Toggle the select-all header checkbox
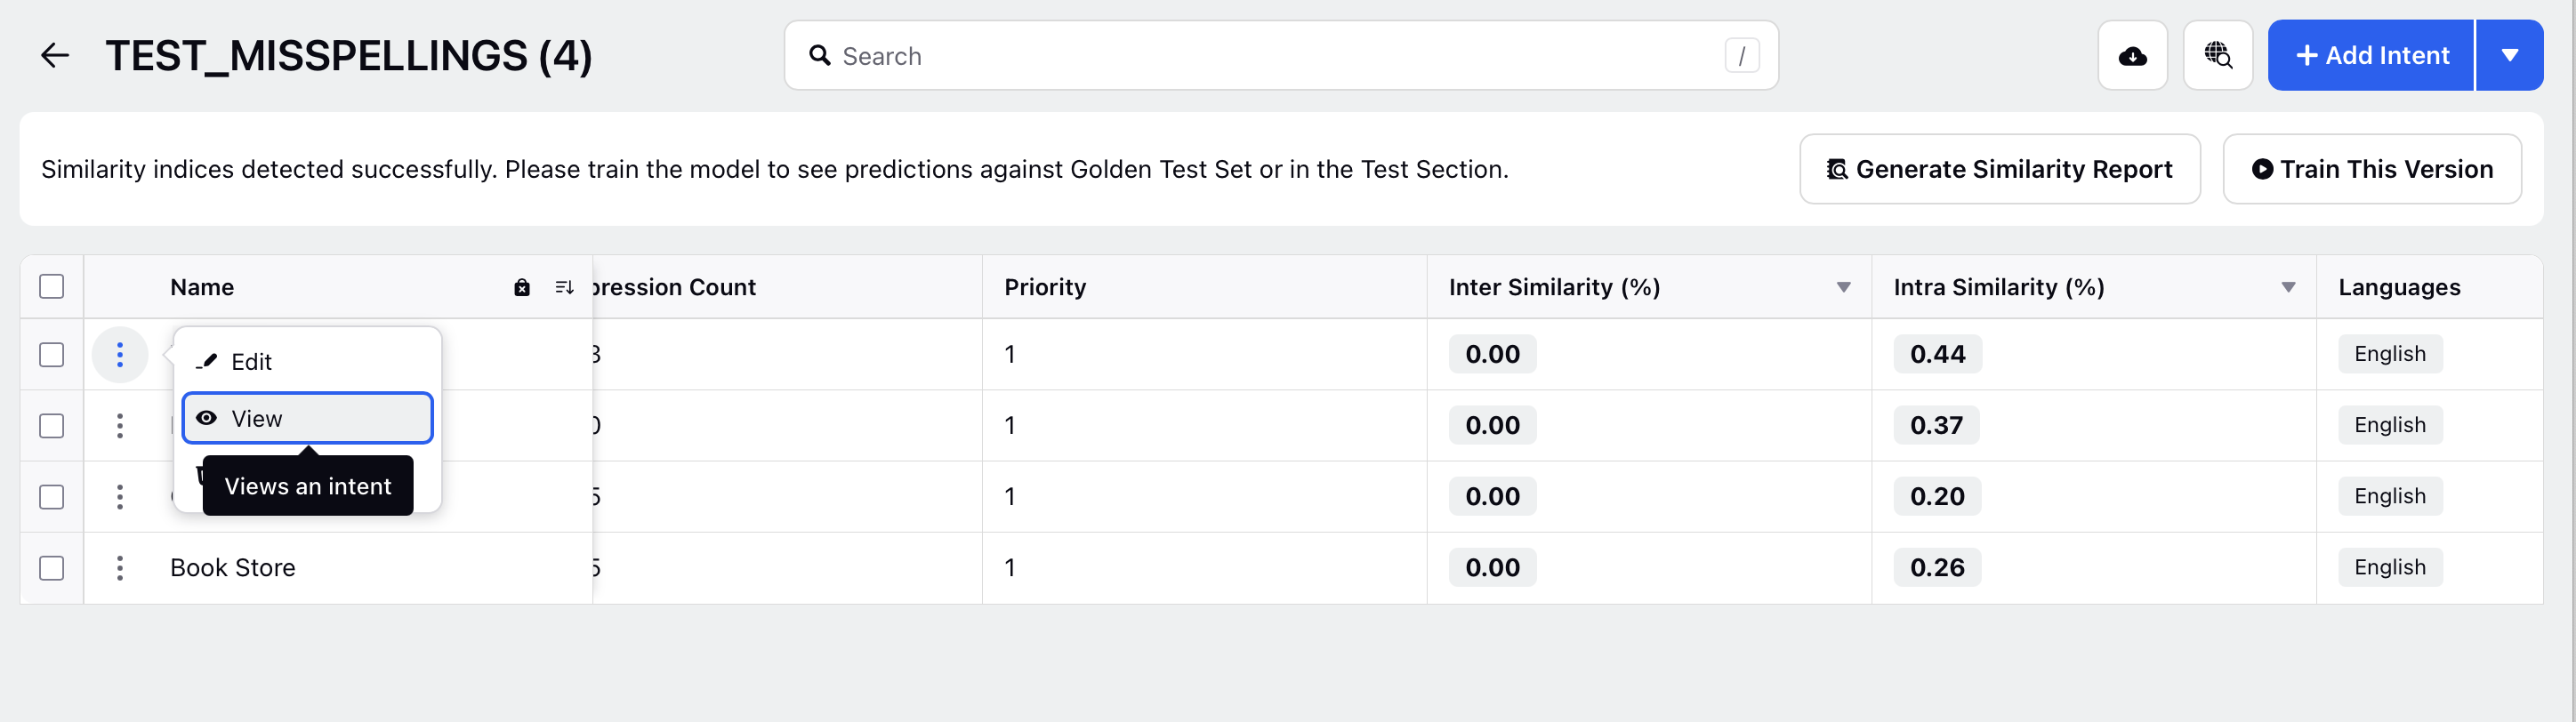Screen dimensions: 2576x722 click(x=52, y=287)
